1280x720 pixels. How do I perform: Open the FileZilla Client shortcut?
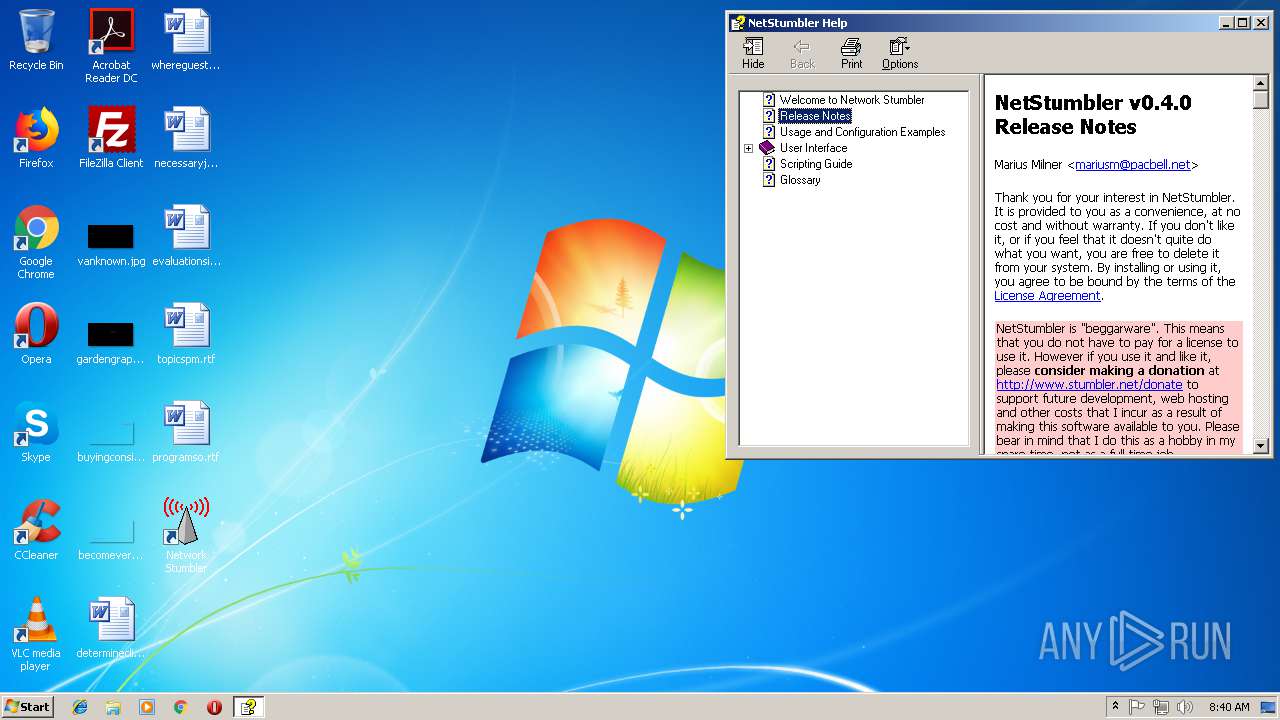click(111, 138)
